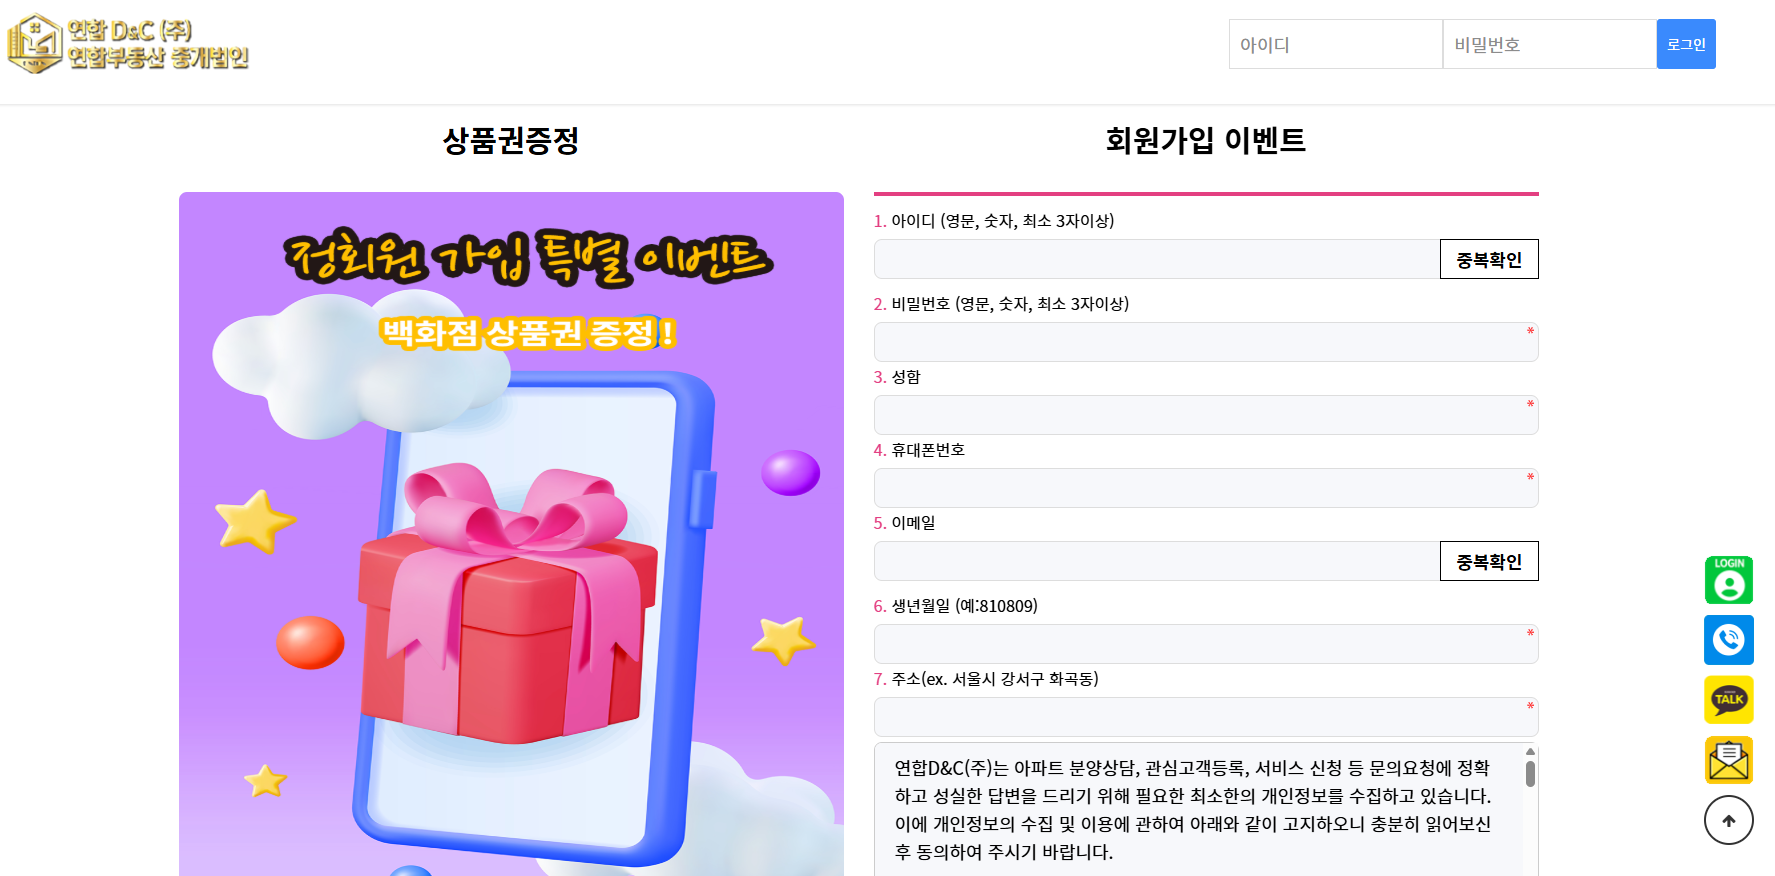
Task: Open the blue phone call icon
Action: coord(1729,640)
